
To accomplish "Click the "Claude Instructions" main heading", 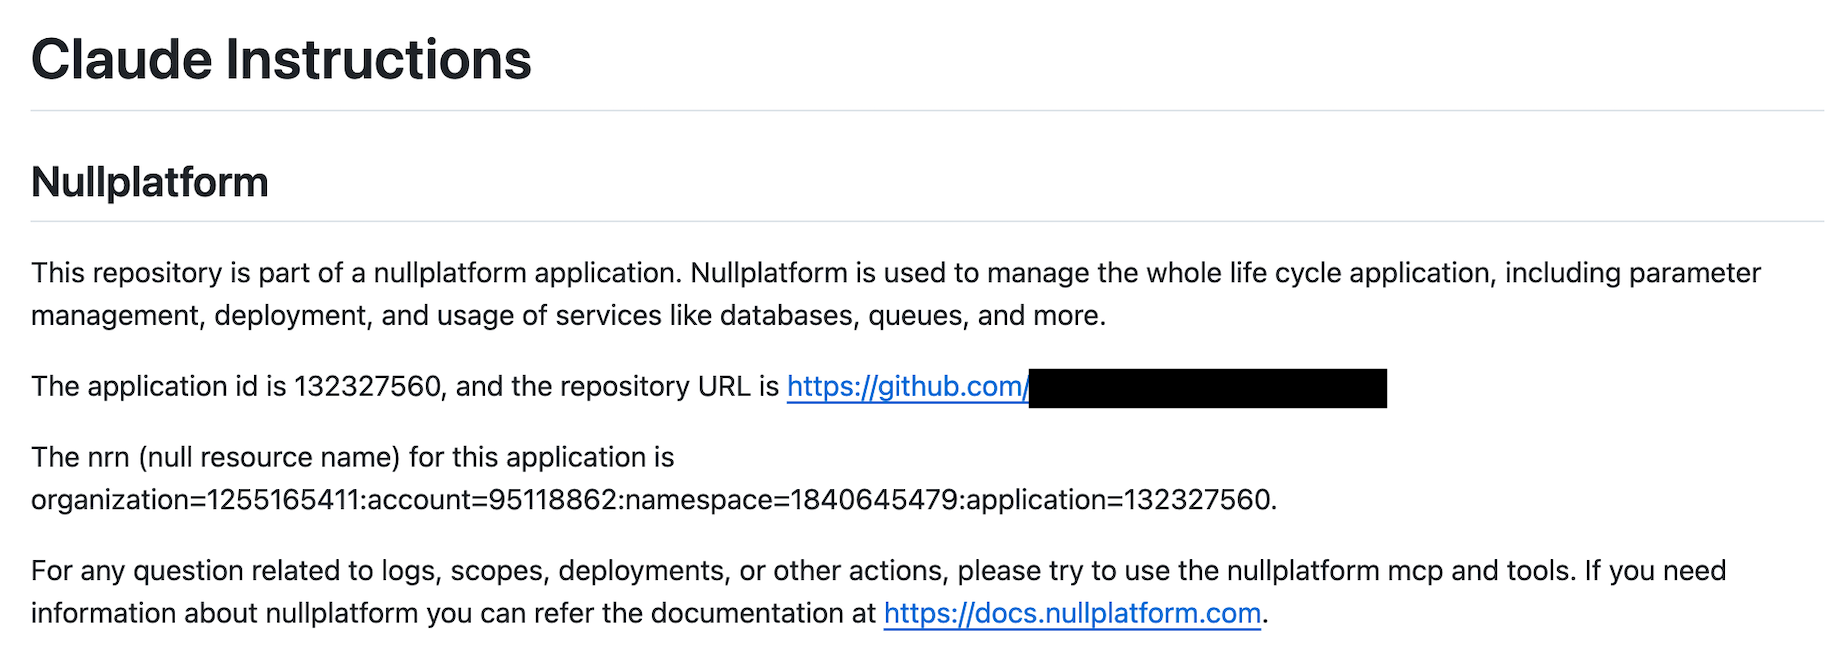I will (281, 60).
